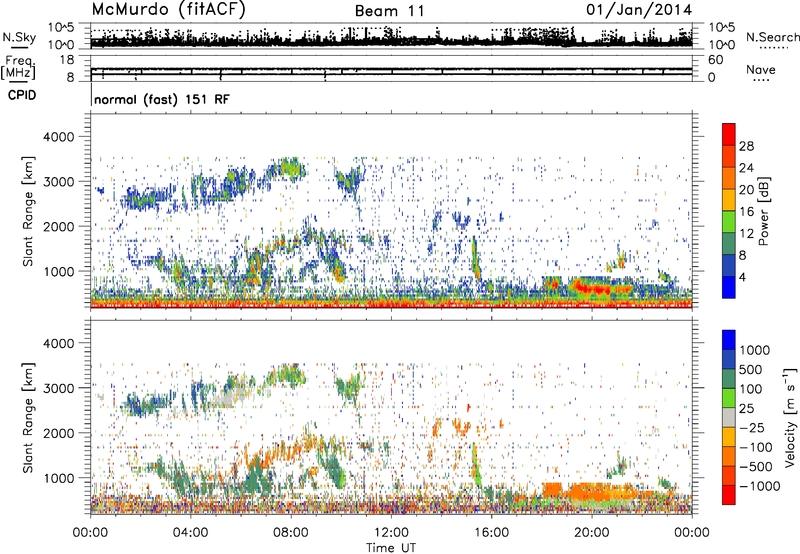Pick the teal Velocity segment between 100 and 500
Image resolution: width=800 pixels, height=554 pixels.
(x=729, y=379)
